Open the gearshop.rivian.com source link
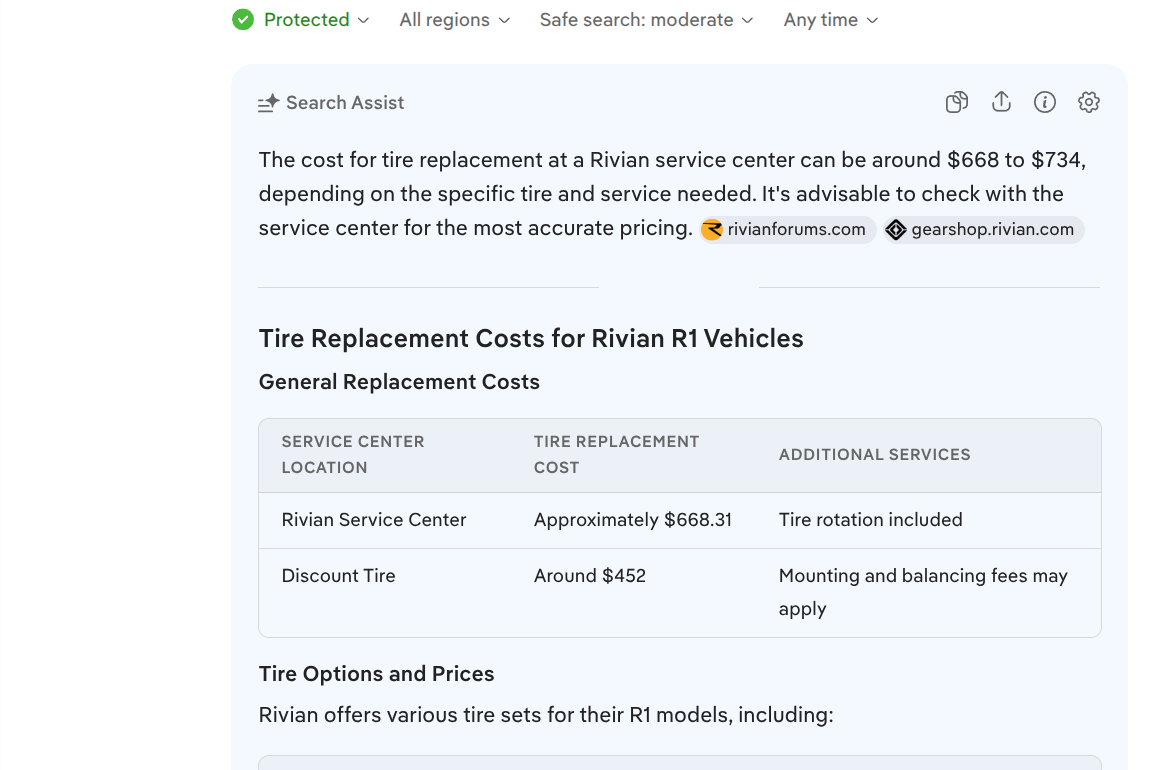Screen dimensions: 1170x770 (x=992, y=230)
